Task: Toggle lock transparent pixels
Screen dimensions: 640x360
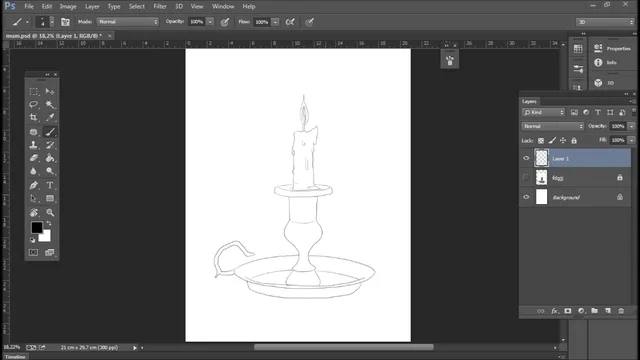Action: click(541, 141)
